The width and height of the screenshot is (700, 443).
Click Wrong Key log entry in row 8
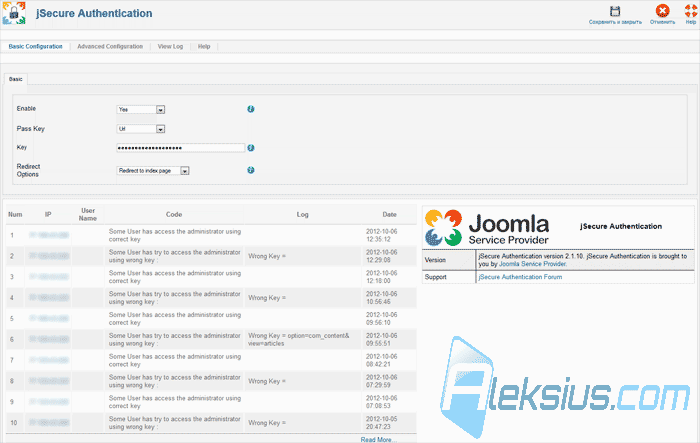[x=267, y=381]
